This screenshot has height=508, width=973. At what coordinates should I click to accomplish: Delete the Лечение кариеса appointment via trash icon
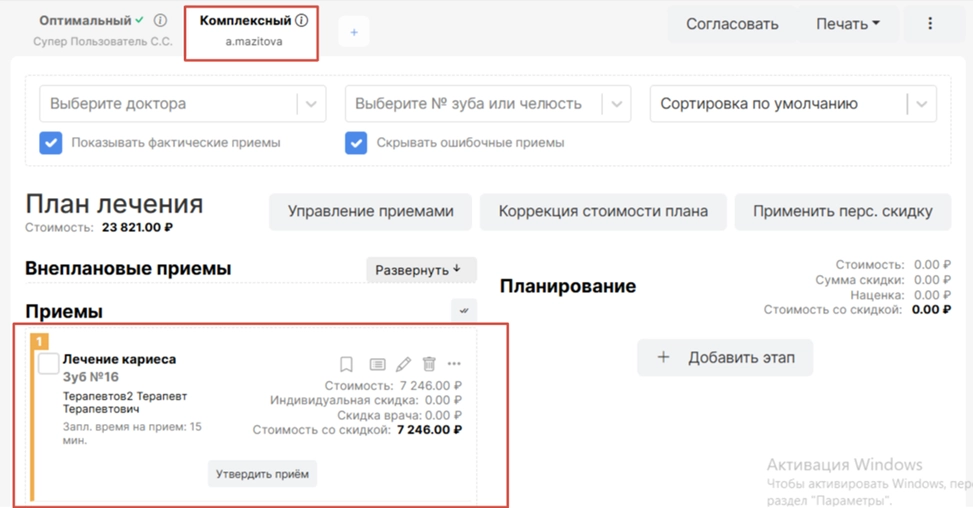[x=429, y=365]
